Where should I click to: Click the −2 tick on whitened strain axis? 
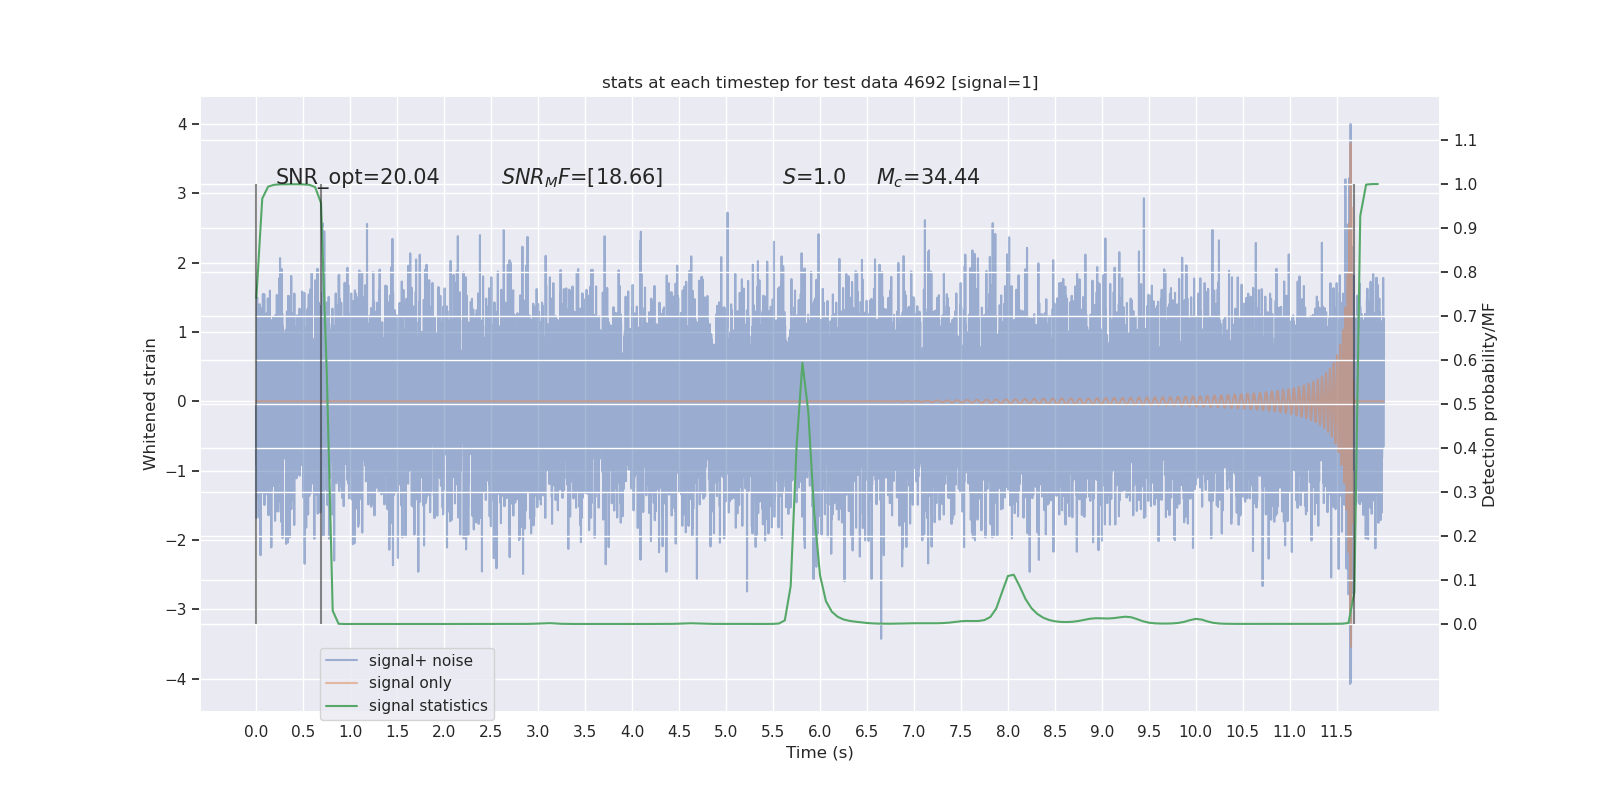pos(177,540)
